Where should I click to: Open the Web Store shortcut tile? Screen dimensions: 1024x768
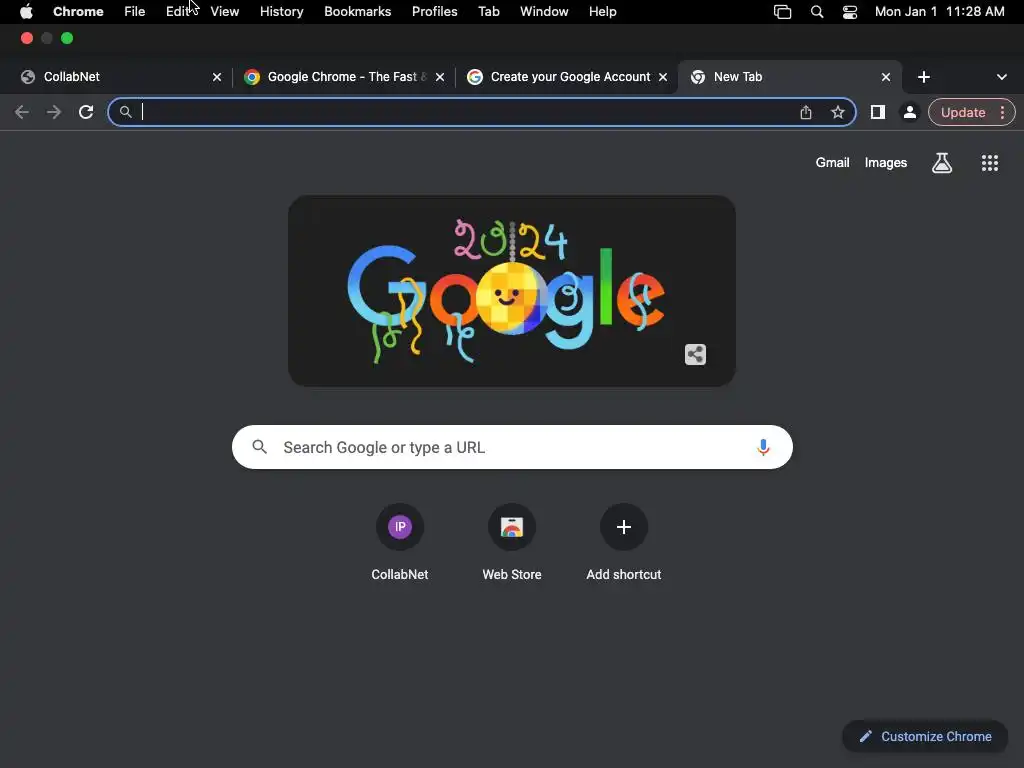tap(511, 542)
